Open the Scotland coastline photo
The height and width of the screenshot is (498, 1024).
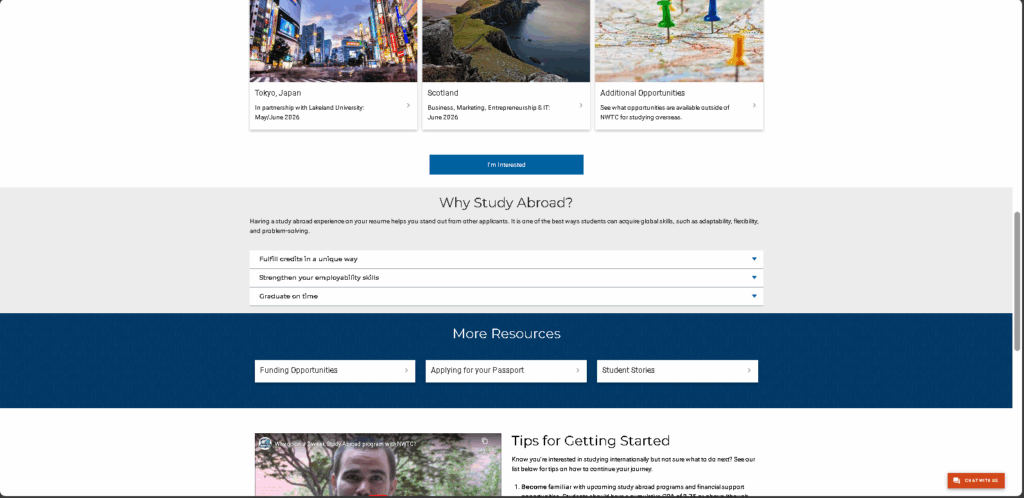(x=506, y=40)
